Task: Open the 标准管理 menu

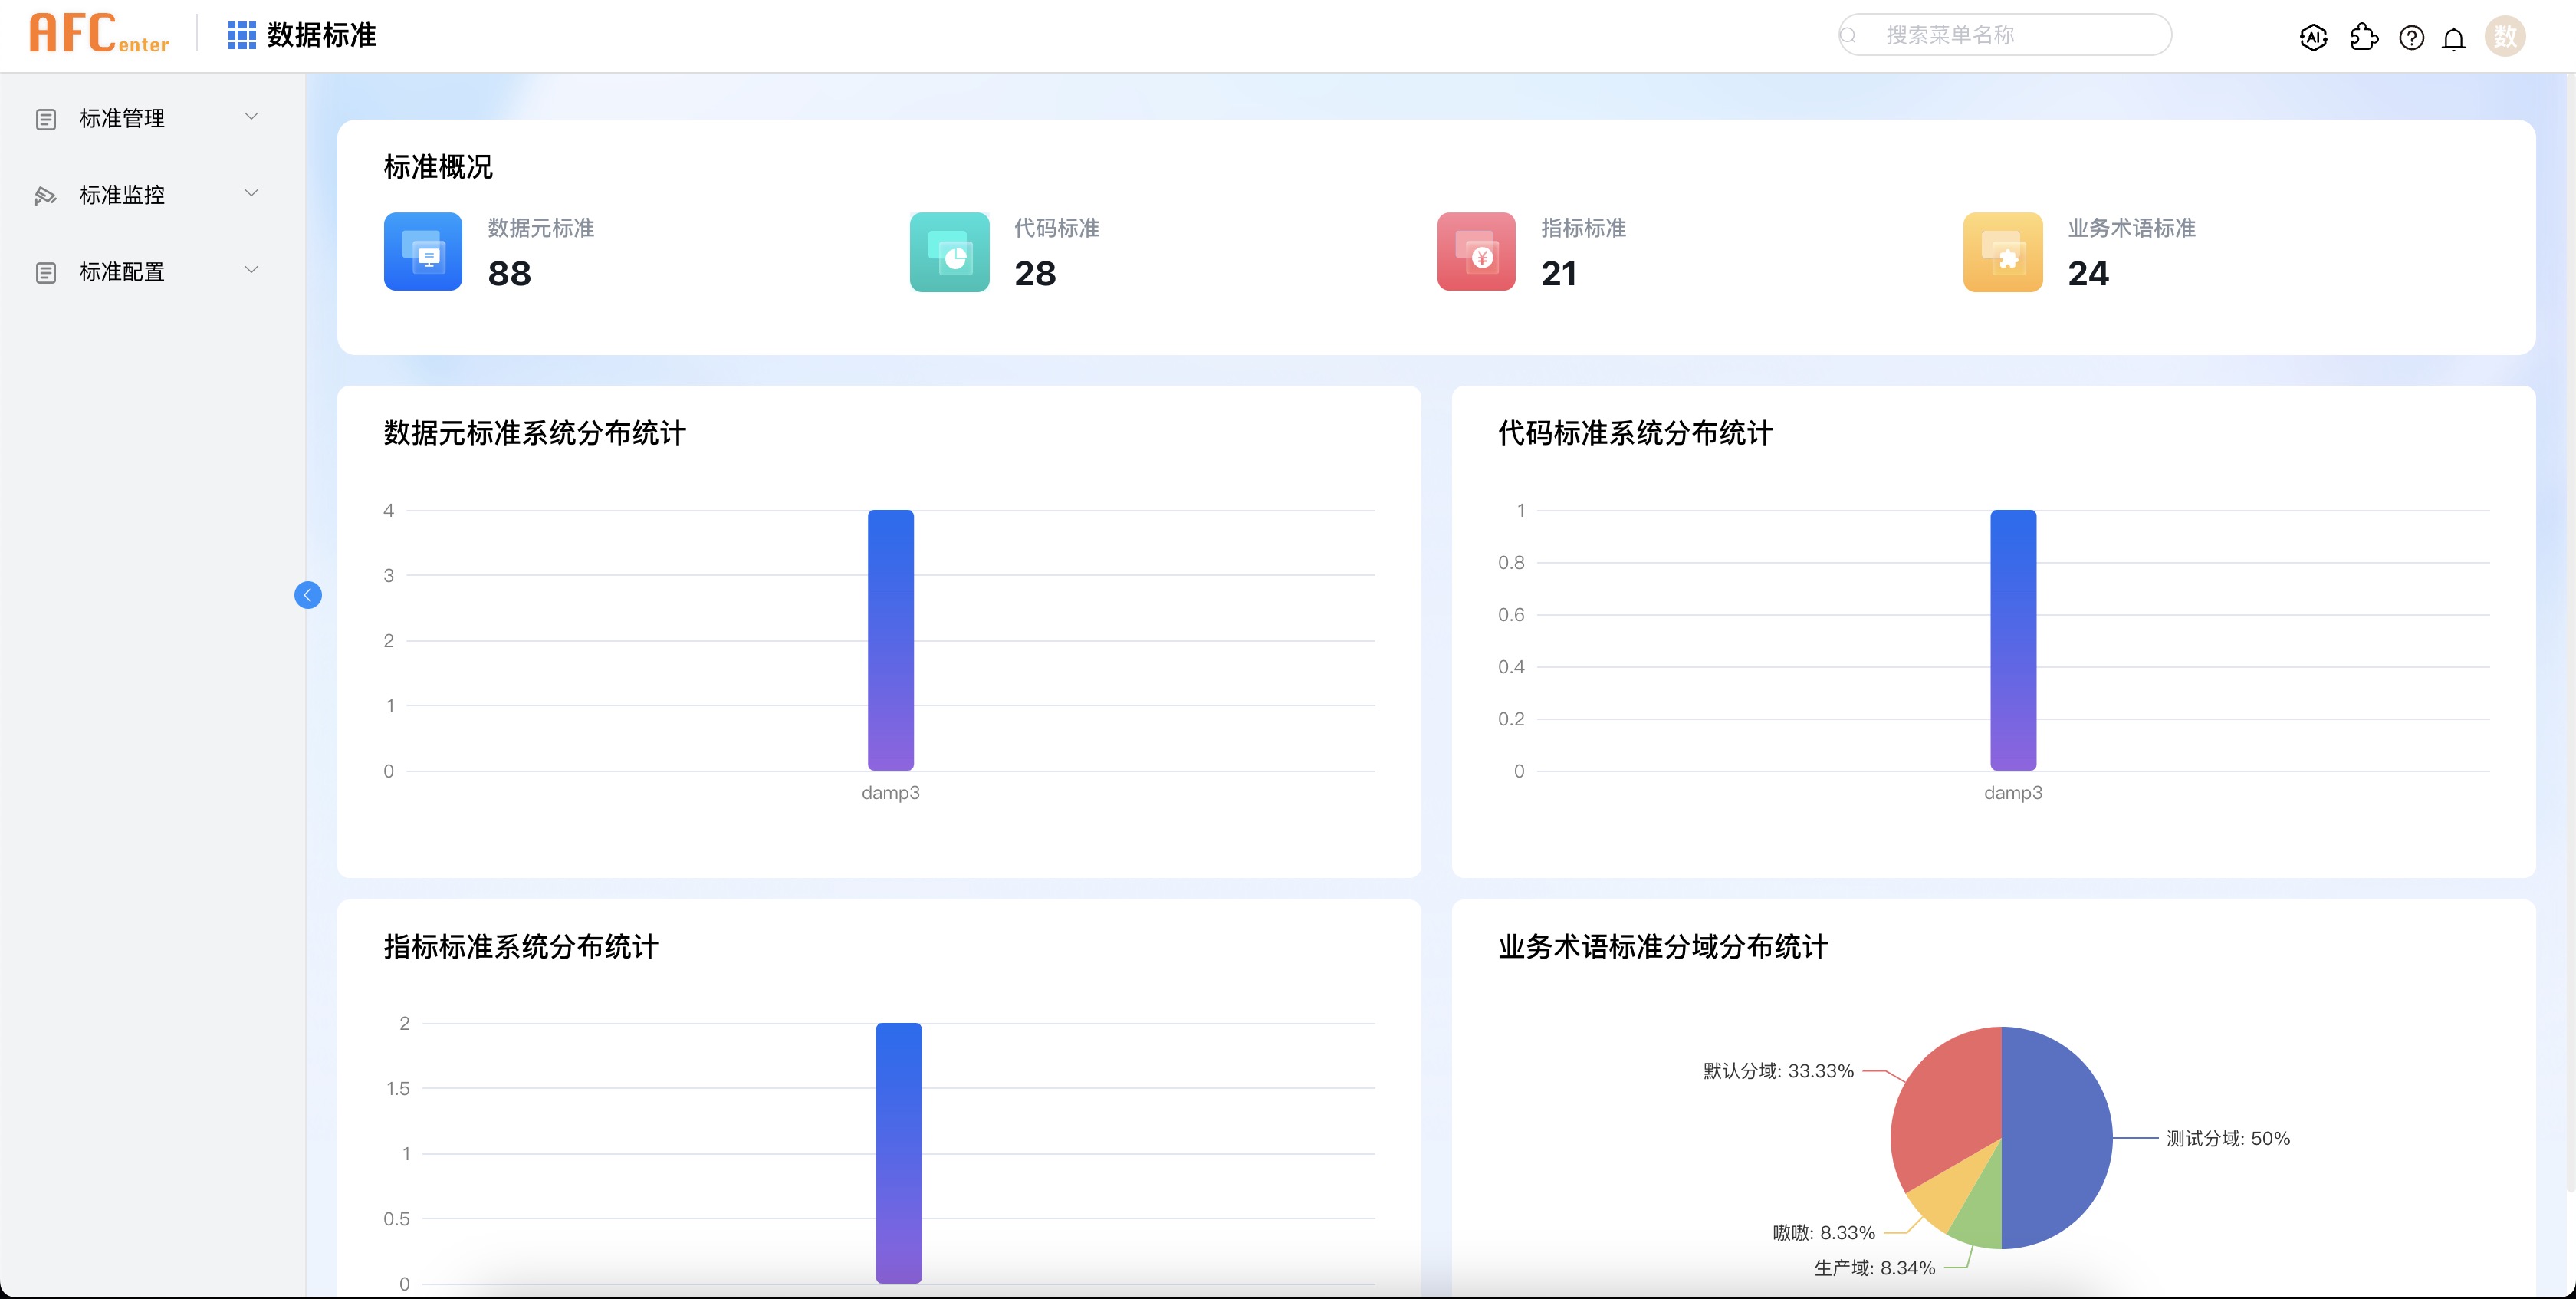Action: pos(152,118)
